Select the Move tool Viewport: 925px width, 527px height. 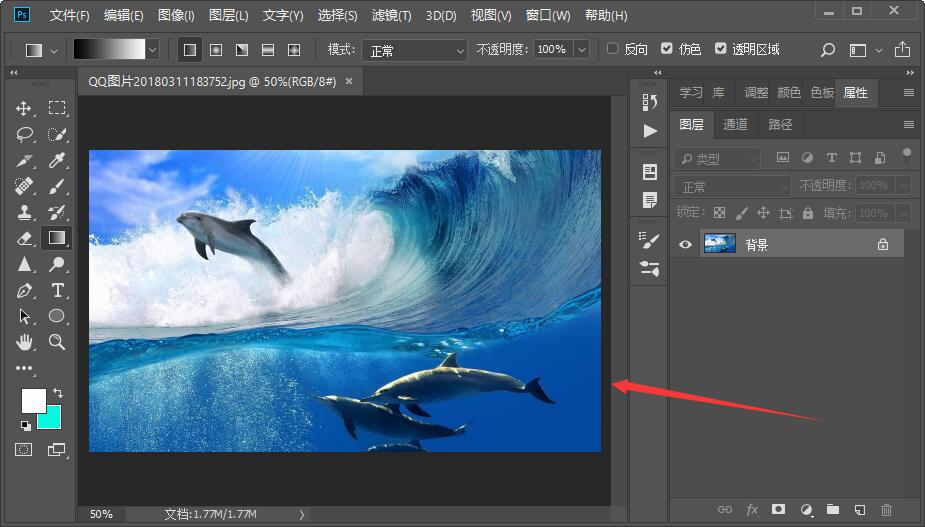[24, 108]
